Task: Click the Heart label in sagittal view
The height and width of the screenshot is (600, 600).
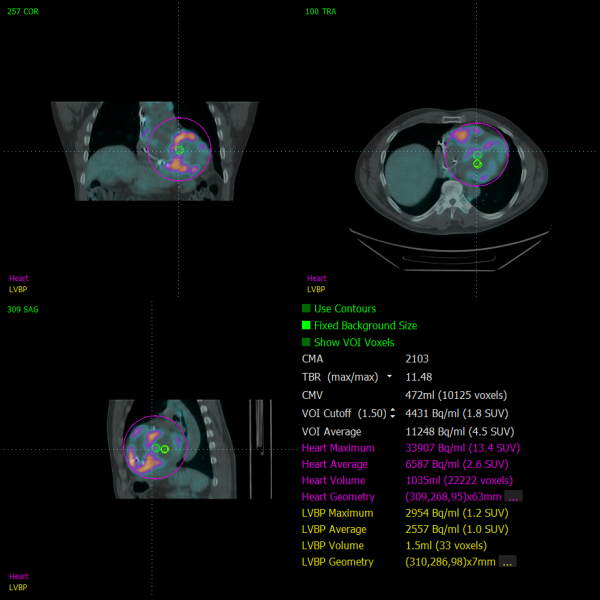Action: [19, 576]
